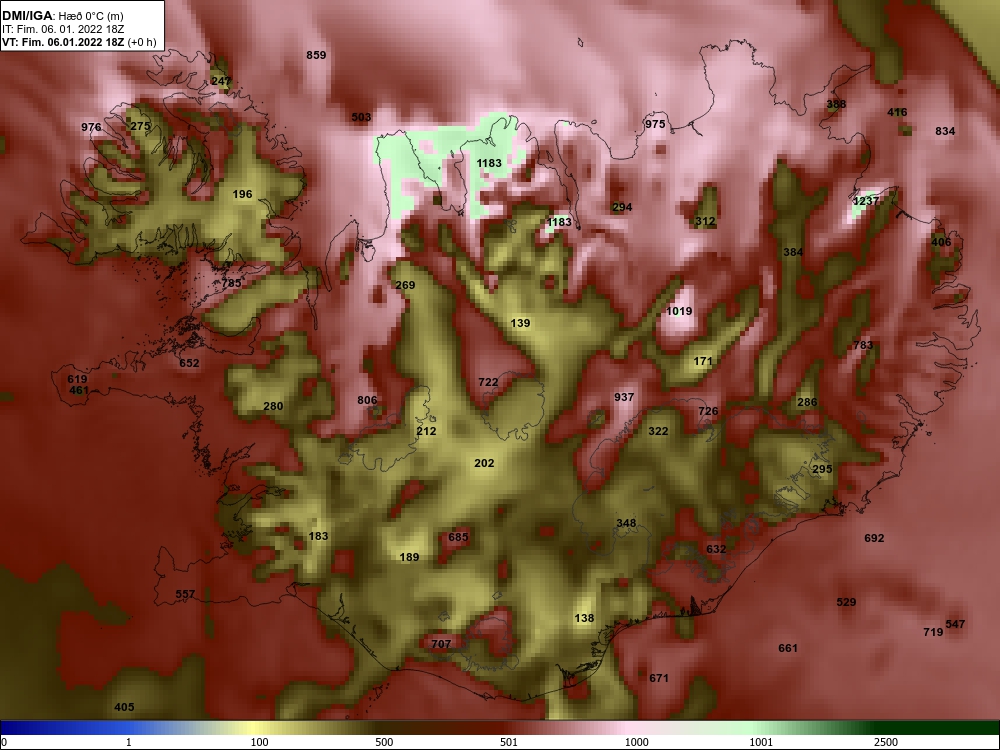Click the 859 height value
Image resolution: width=1000 pixels, height=750 pixels.
click(x=316, y=55)
